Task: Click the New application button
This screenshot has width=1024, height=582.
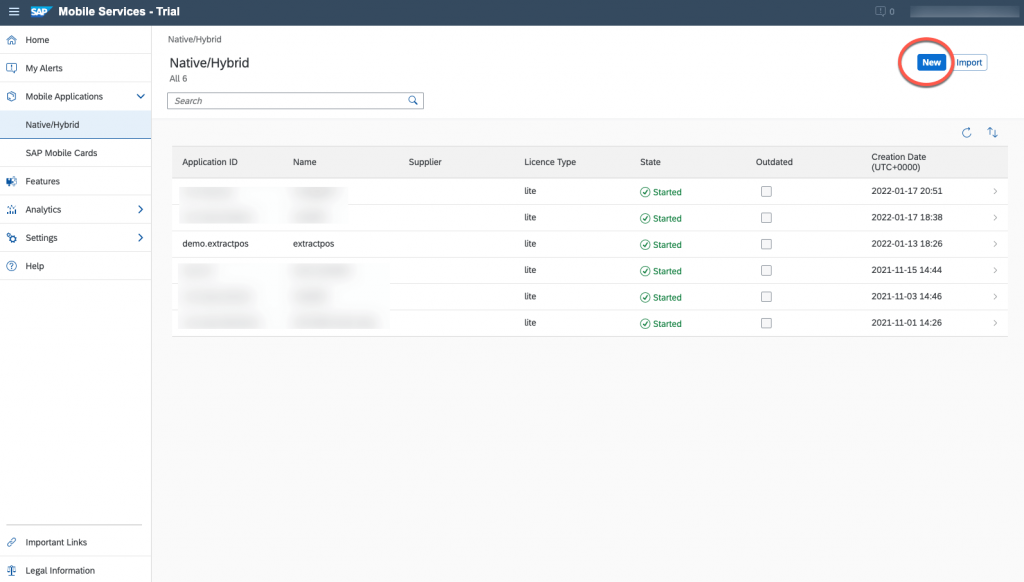Action: 931,63
